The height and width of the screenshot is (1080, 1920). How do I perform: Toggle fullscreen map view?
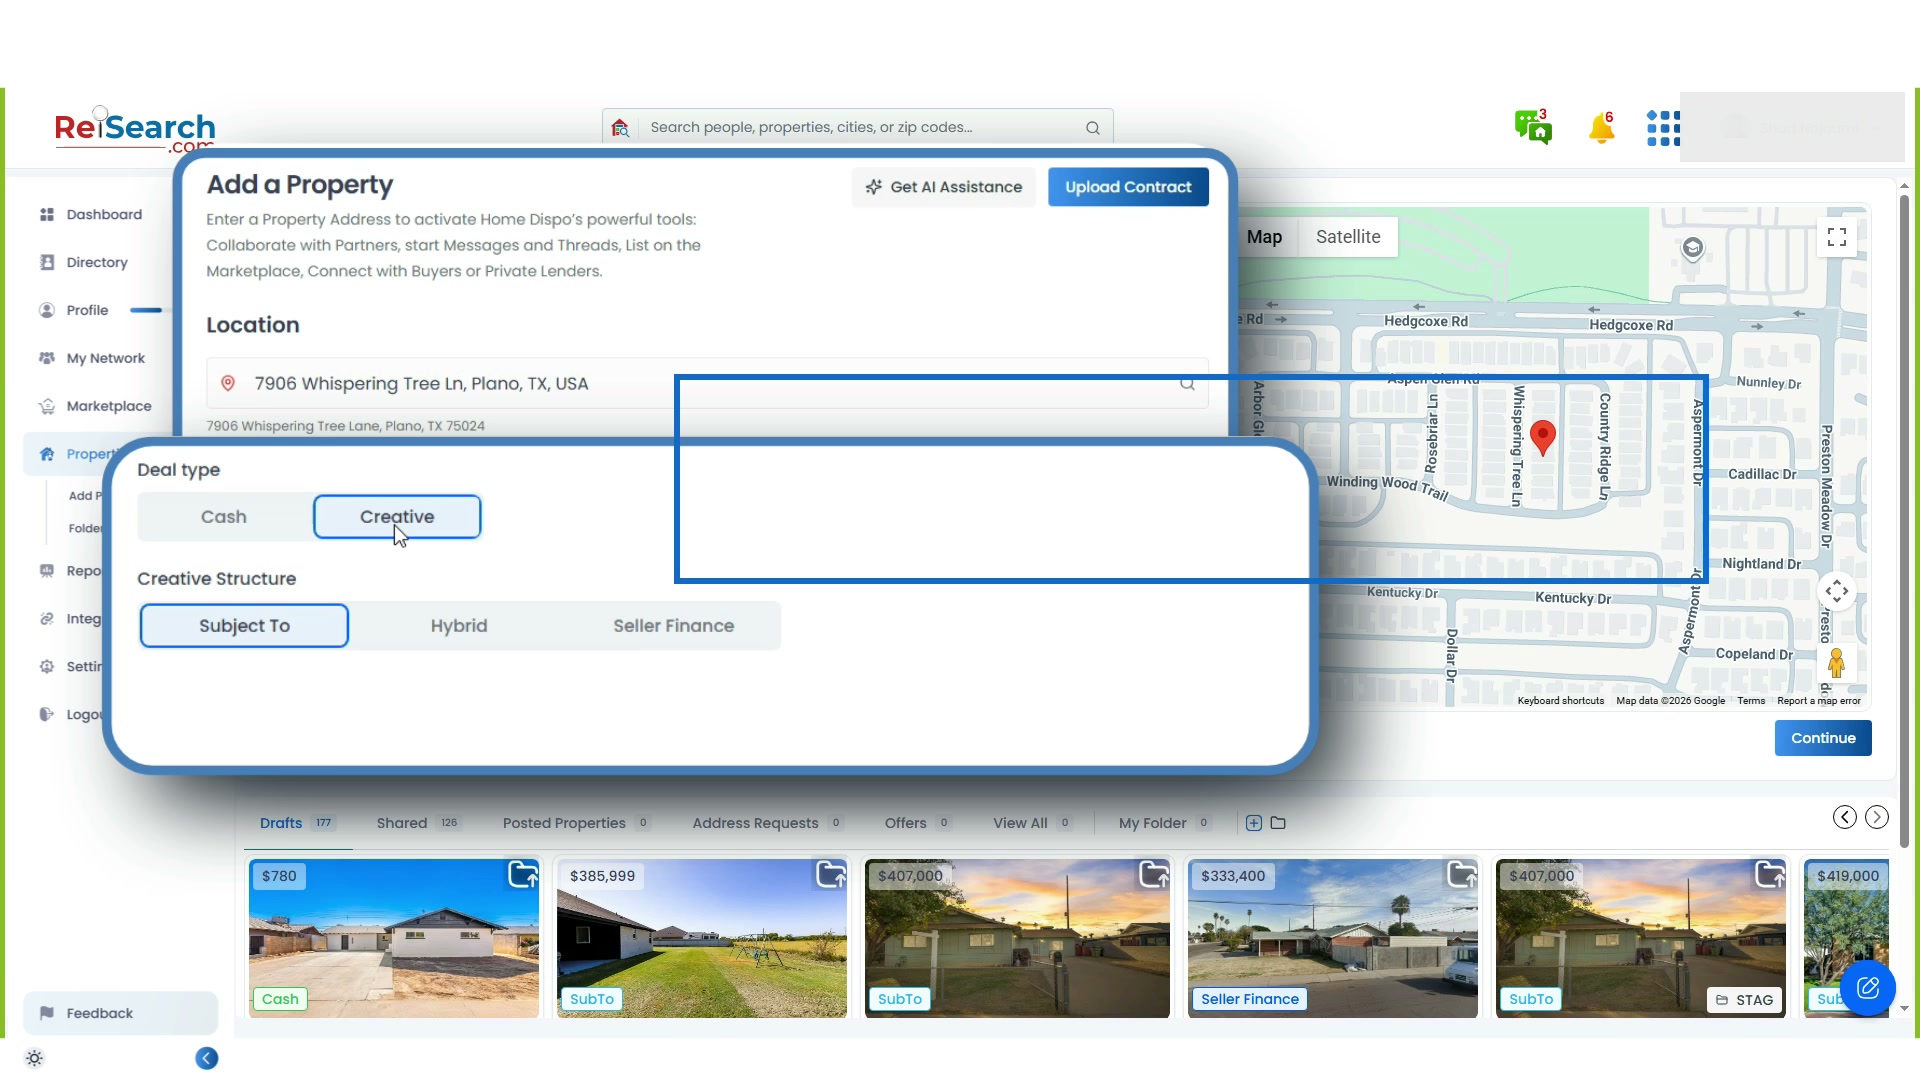[1837, 237]
